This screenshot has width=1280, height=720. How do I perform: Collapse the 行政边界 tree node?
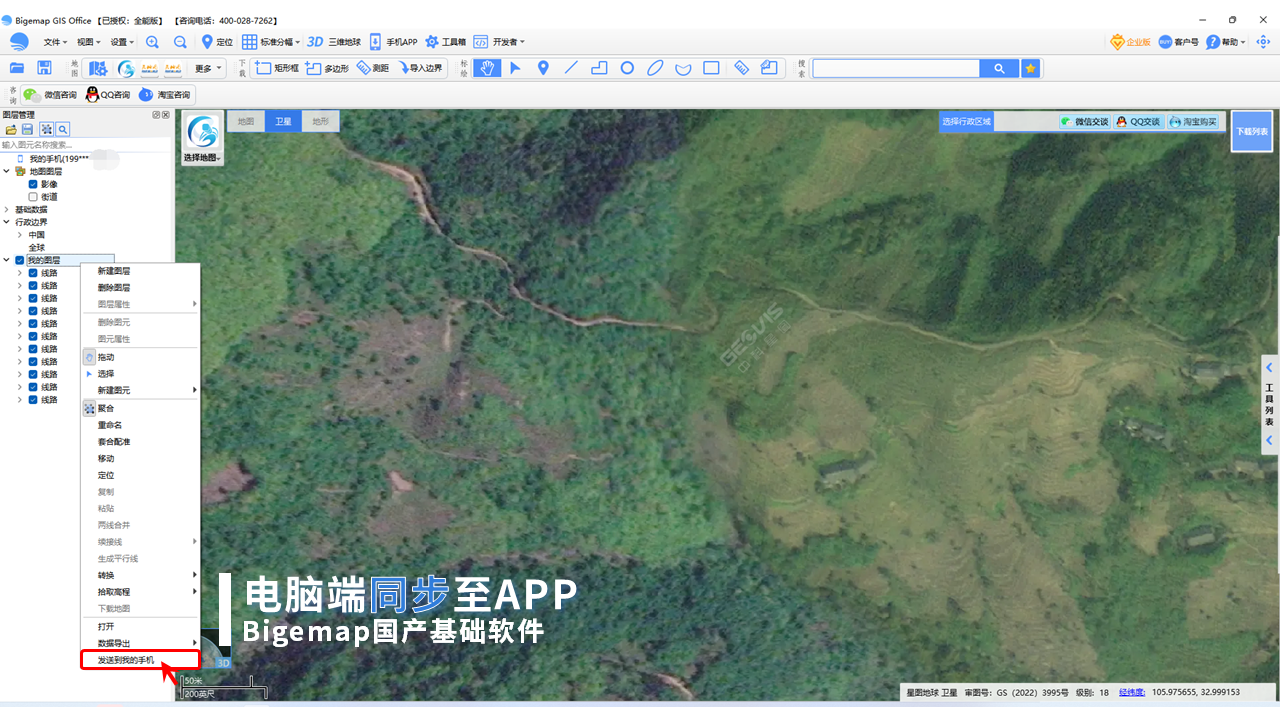point(7,222)
